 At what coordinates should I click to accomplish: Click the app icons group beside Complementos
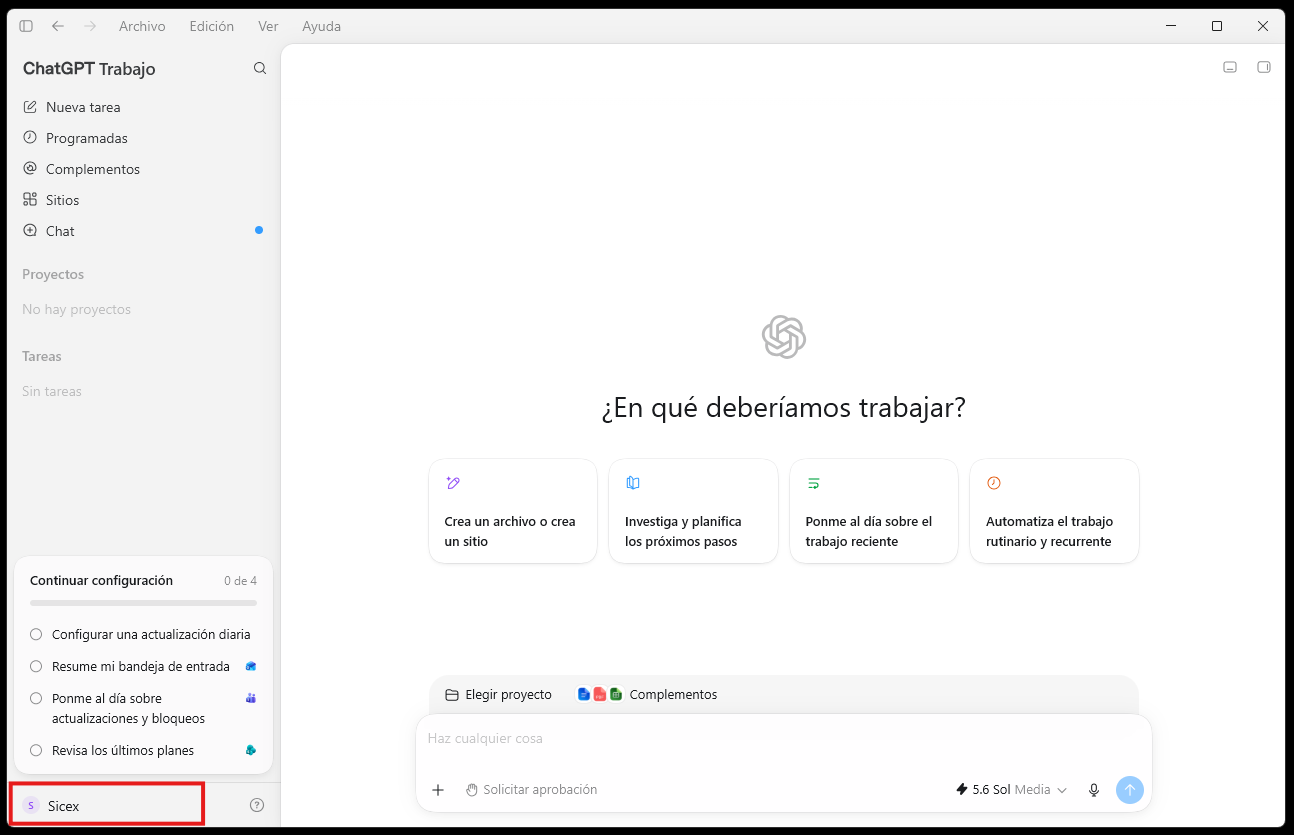600,694
